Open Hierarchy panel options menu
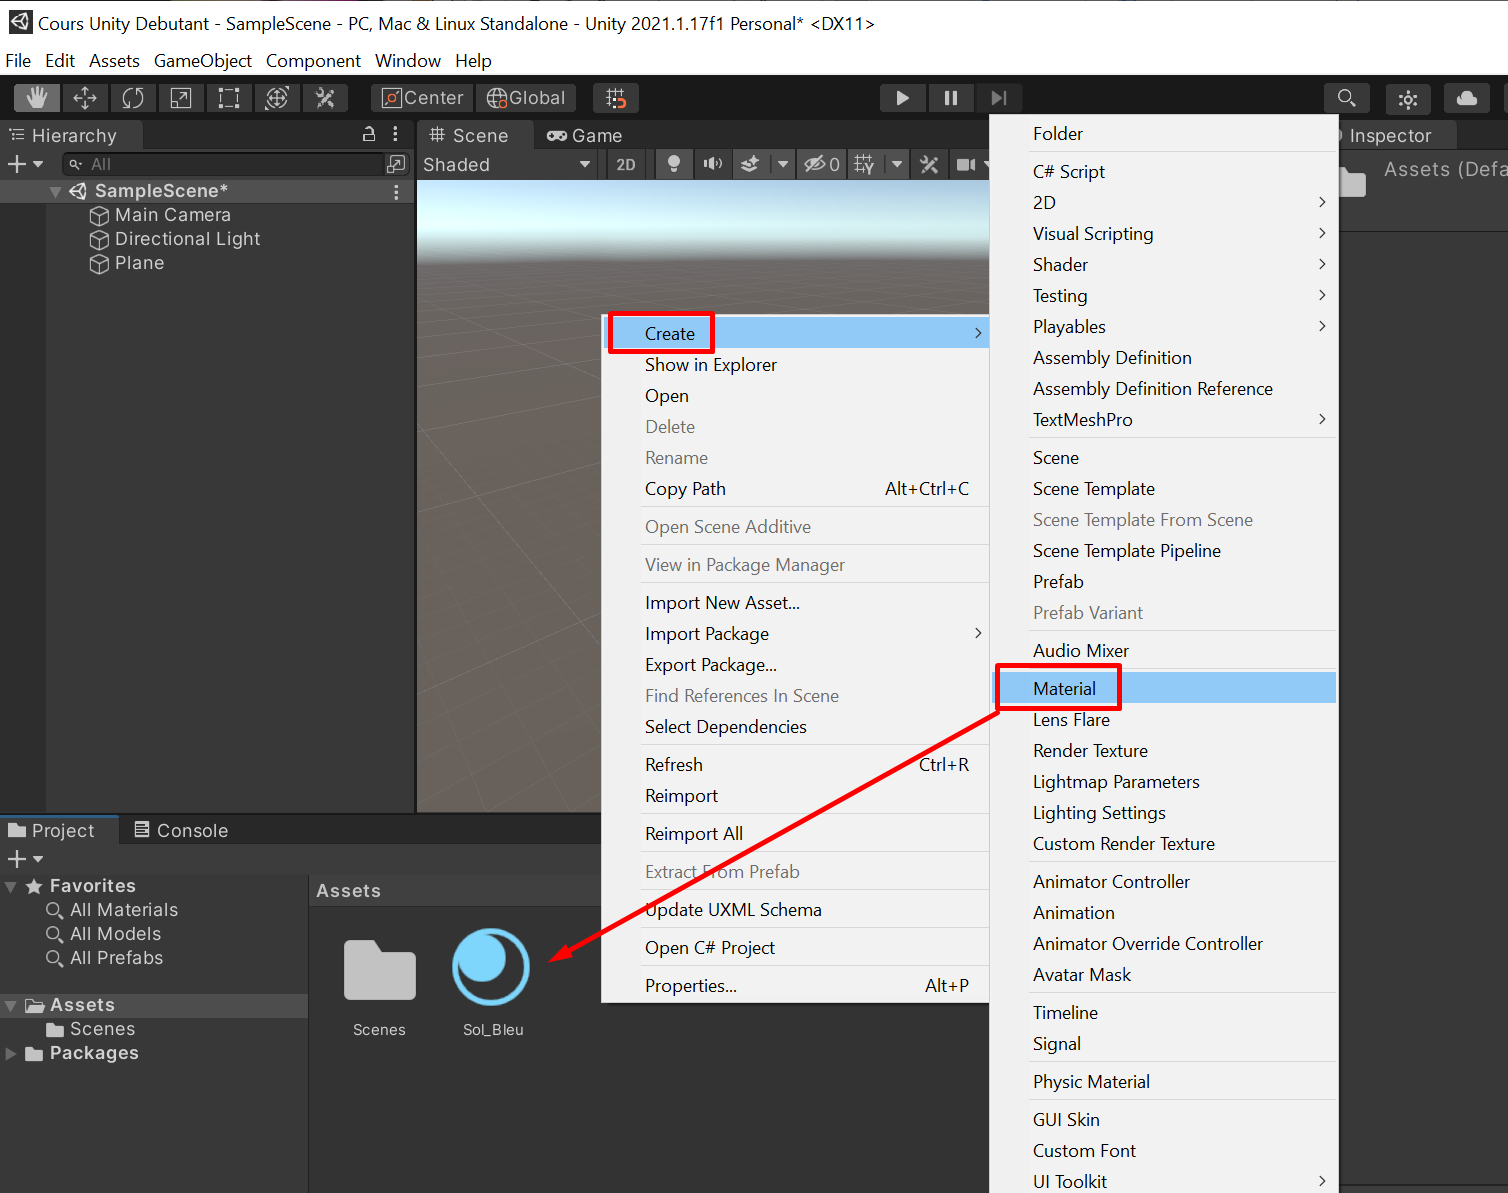 point(396,134)
